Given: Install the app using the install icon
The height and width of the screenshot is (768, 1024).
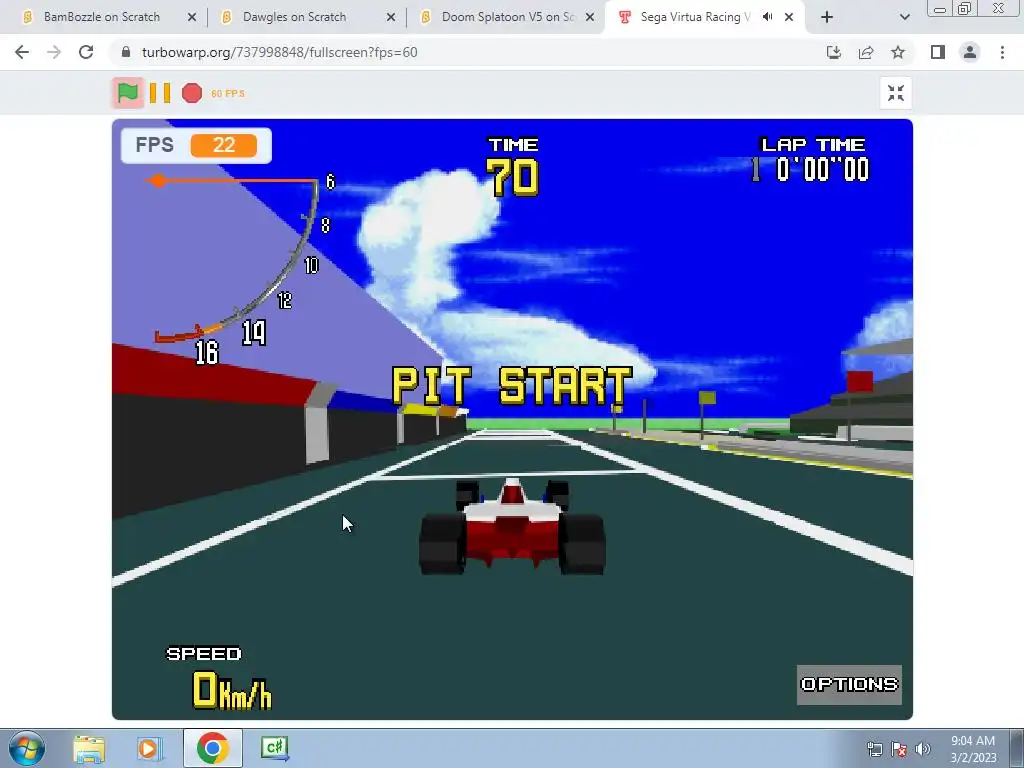Looking at the screenshot, I should click(834, 52).
